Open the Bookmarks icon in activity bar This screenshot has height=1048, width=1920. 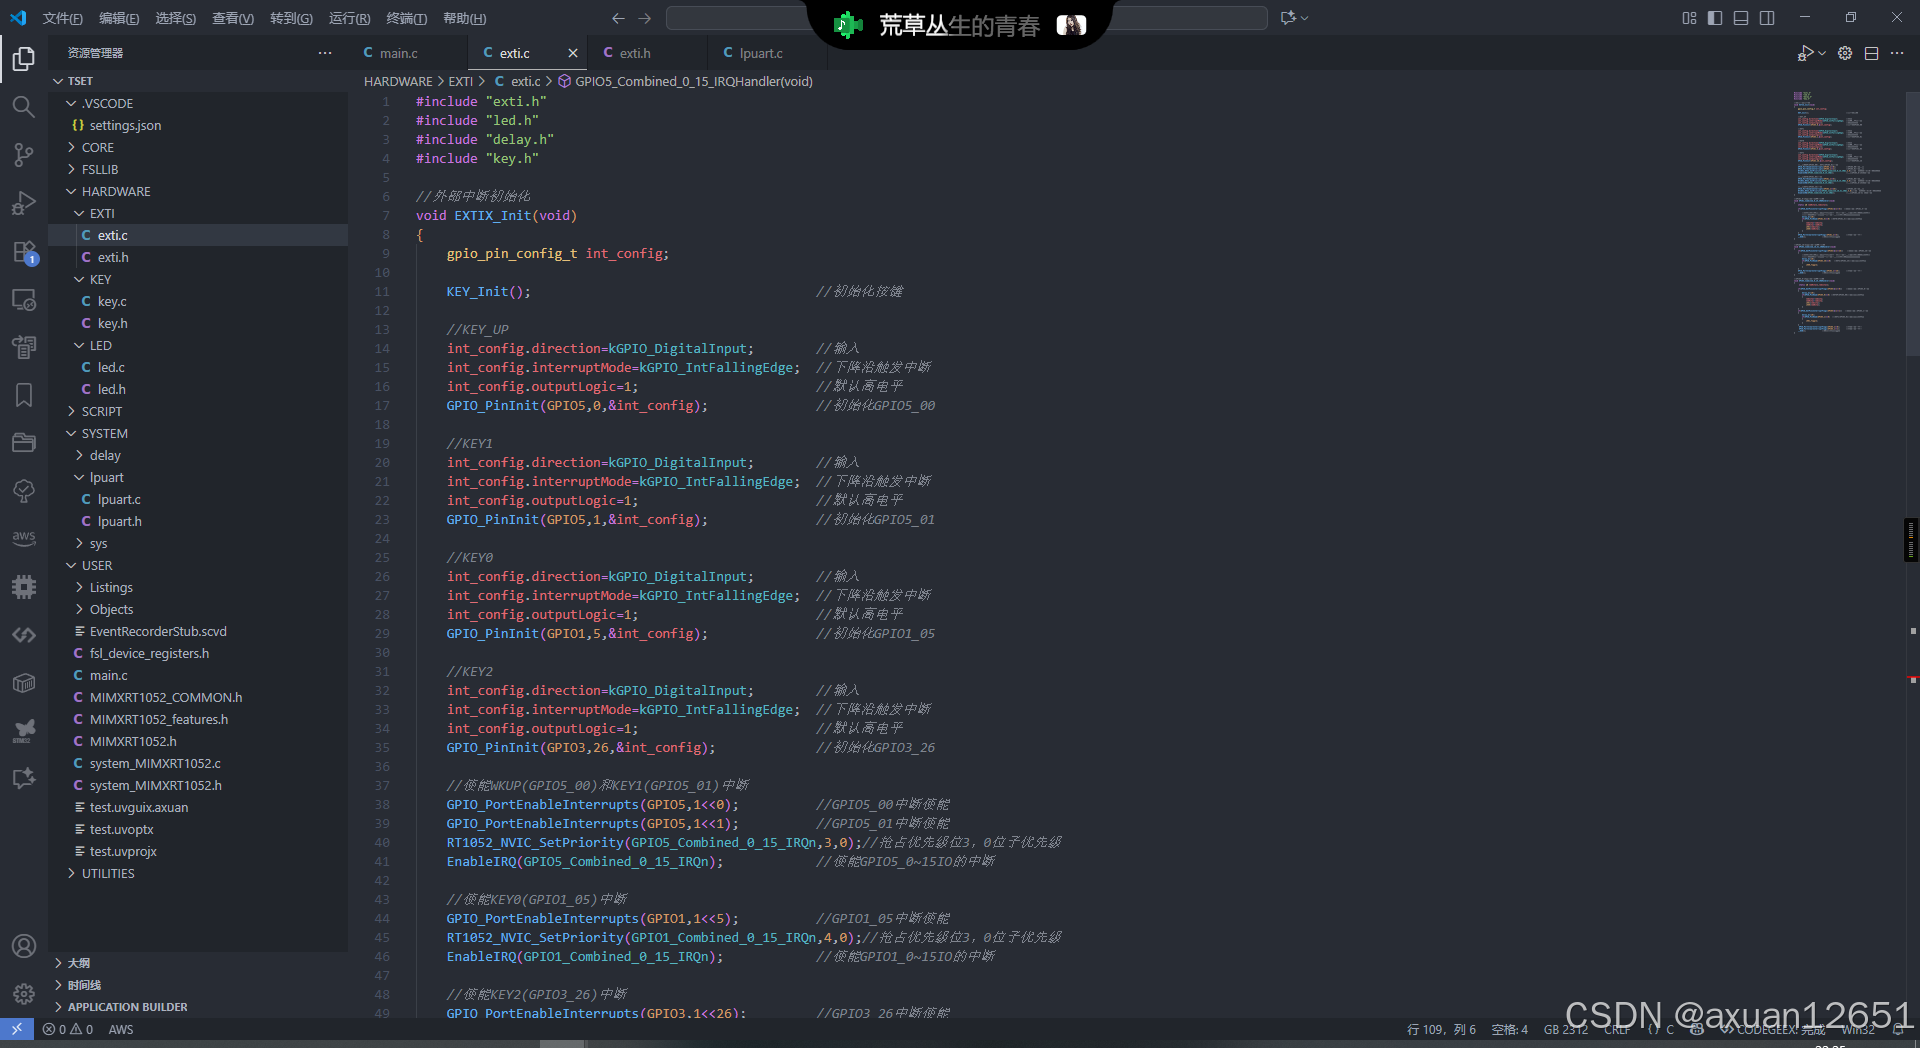pos(24,395)
